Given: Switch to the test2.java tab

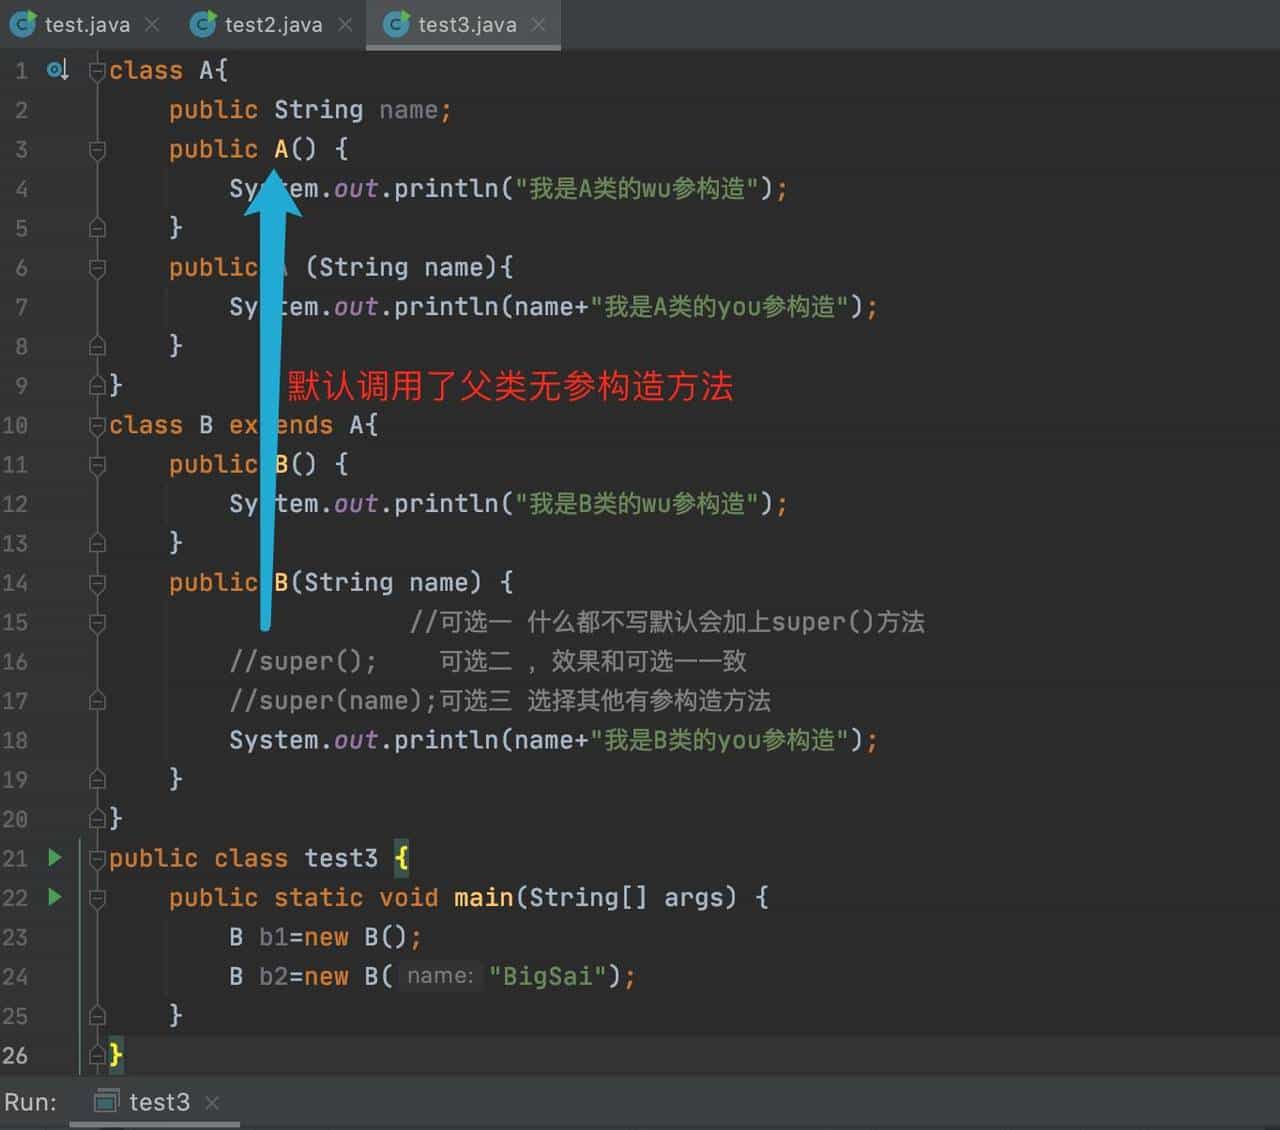Looking at the screenshot, I should tap(262, 24).
